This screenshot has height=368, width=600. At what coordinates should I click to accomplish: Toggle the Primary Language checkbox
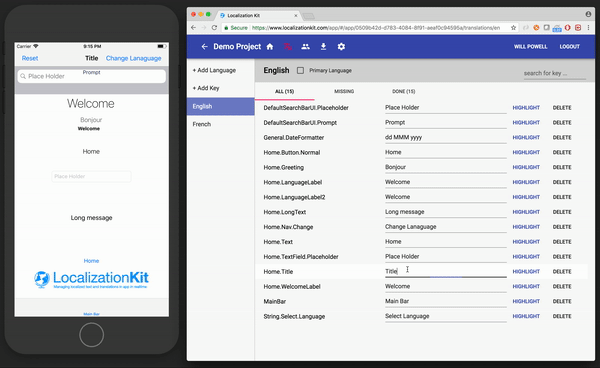[300, 70]
